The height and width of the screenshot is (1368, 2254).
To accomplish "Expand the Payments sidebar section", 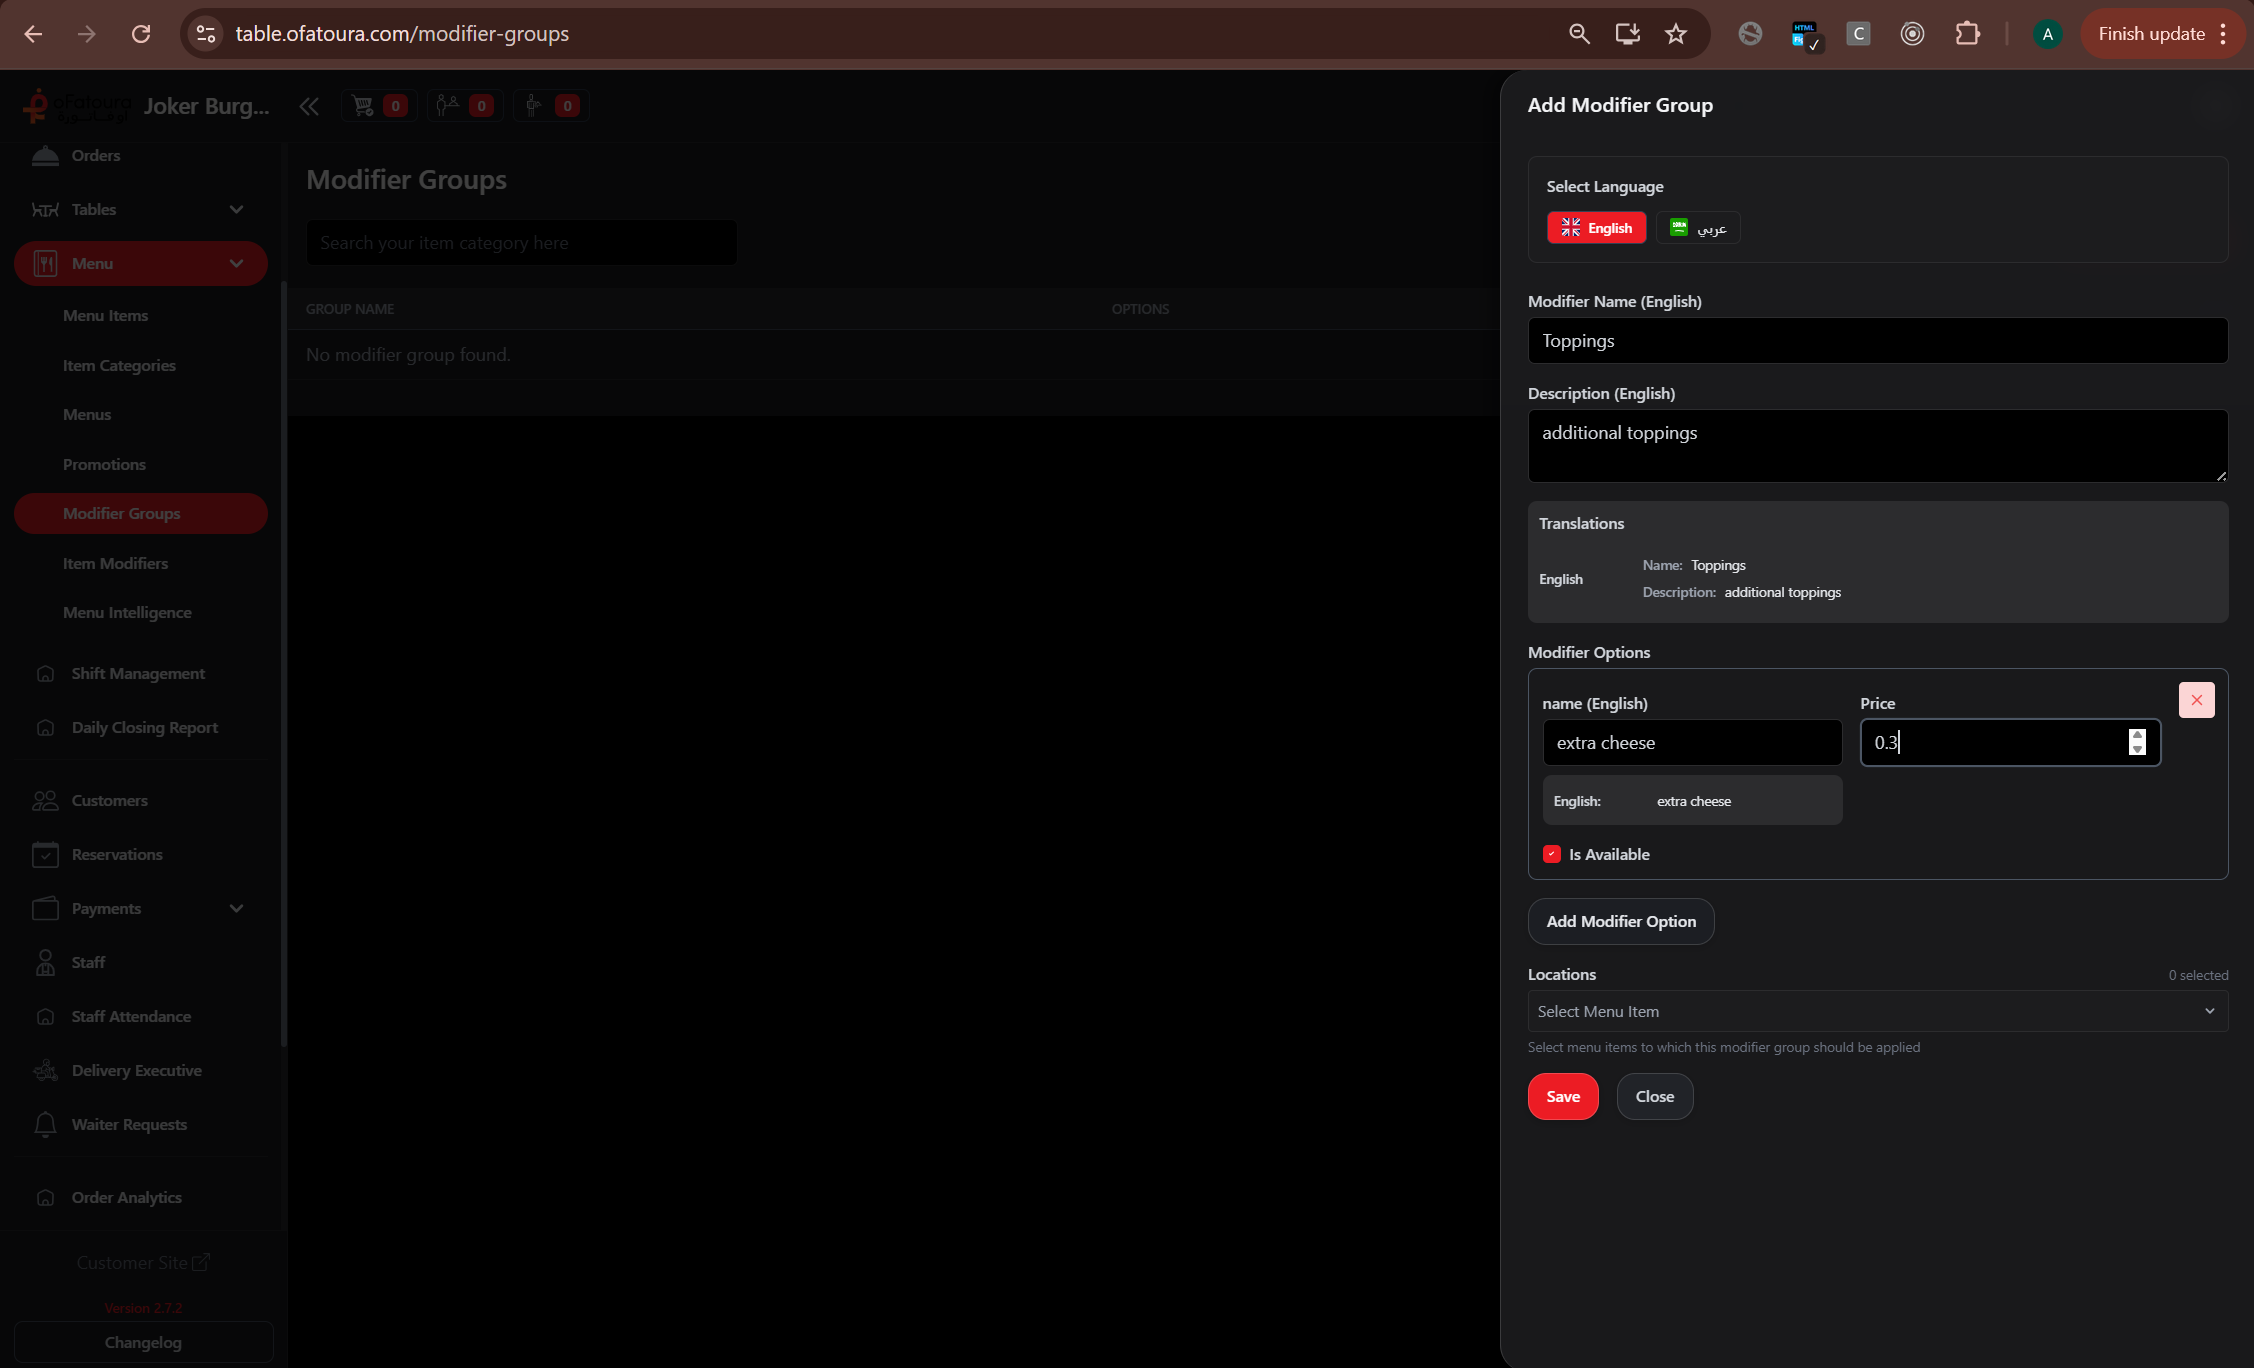I will click(x=236, y=908).
